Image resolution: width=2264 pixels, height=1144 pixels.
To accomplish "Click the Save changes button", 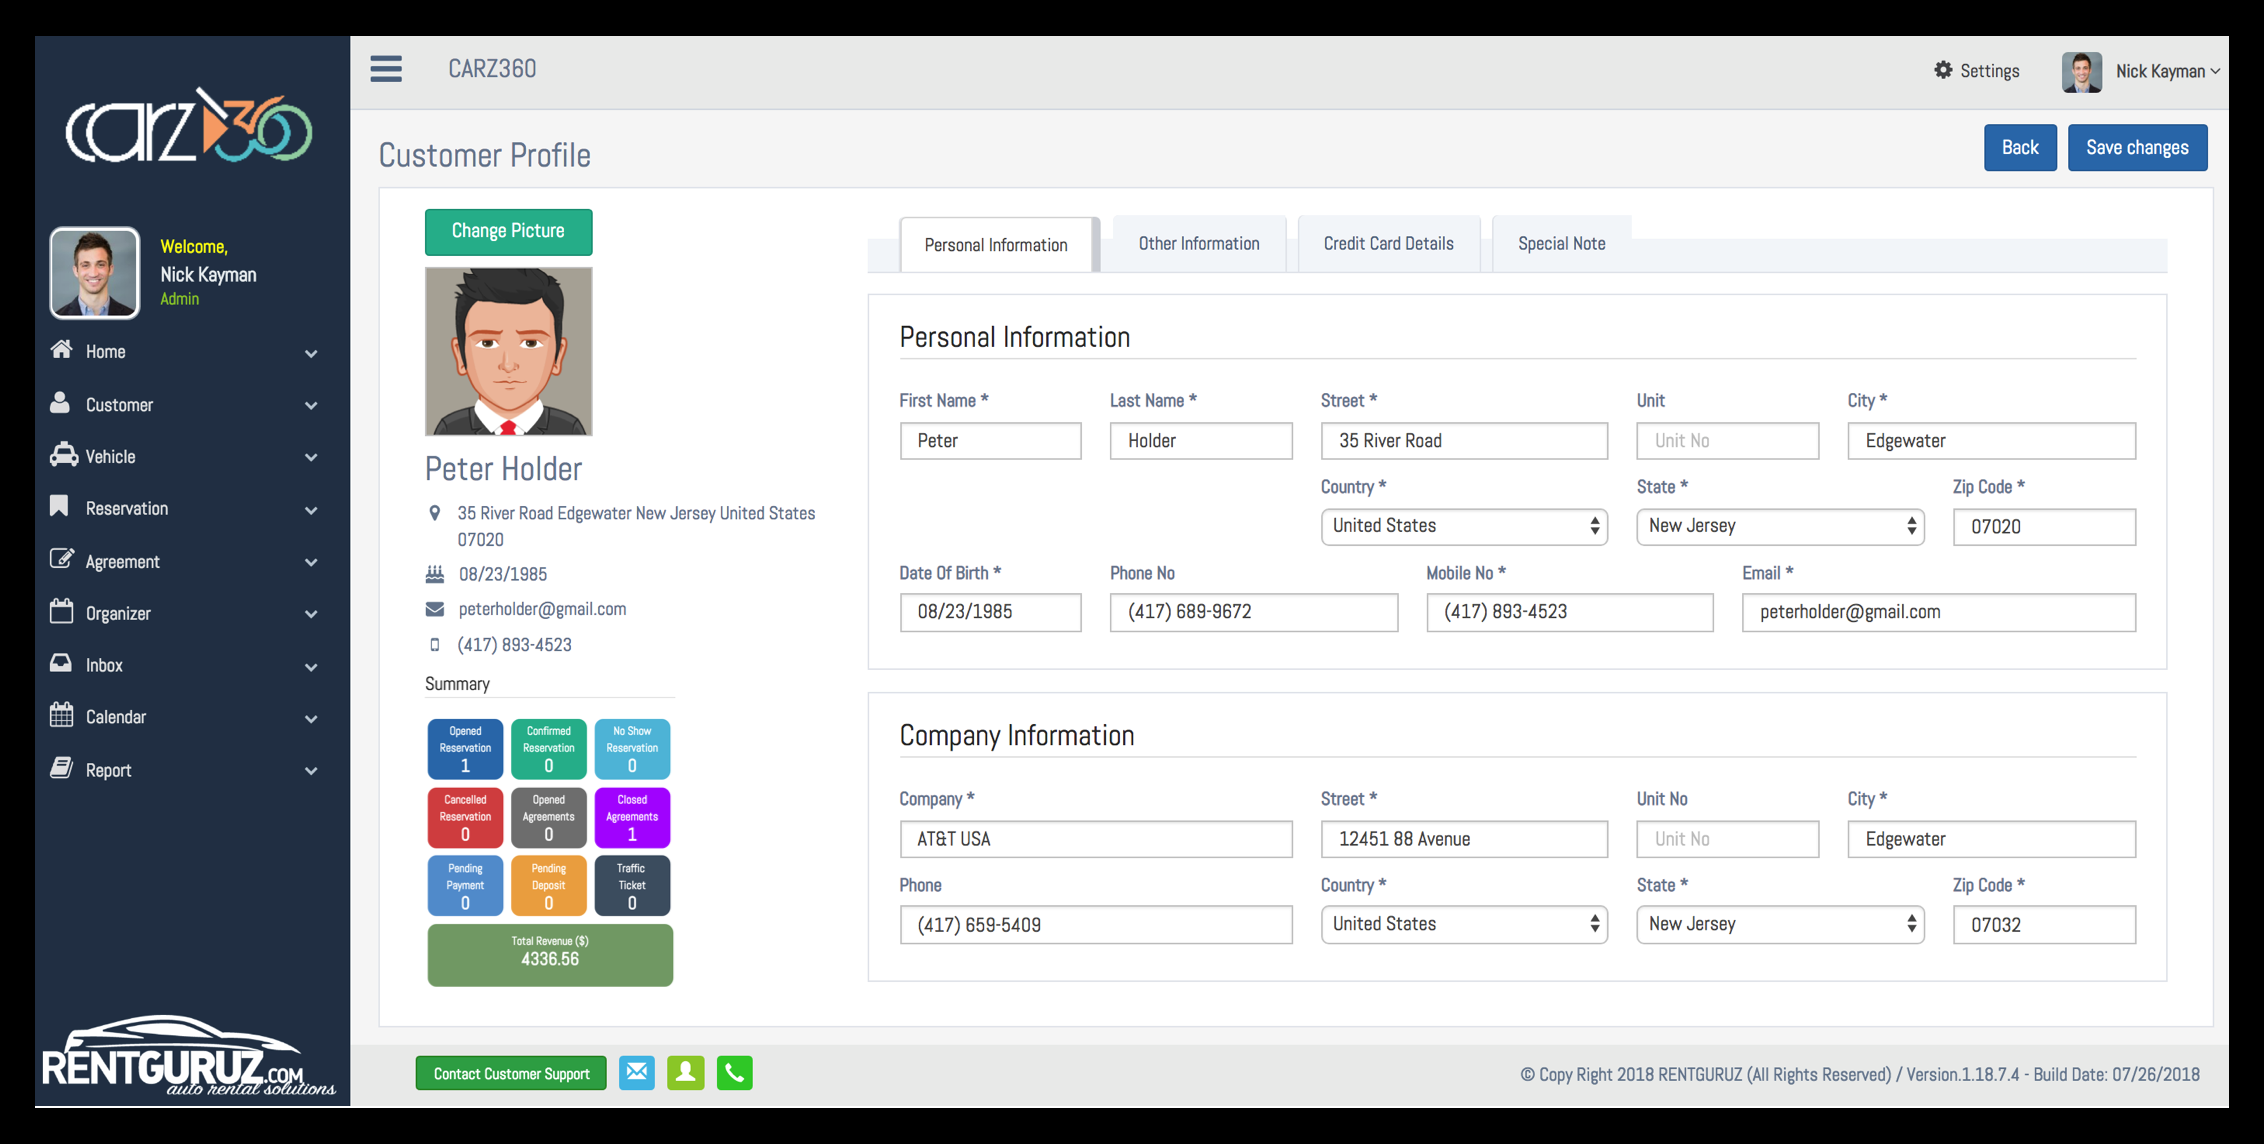I will click(2136, 148).
